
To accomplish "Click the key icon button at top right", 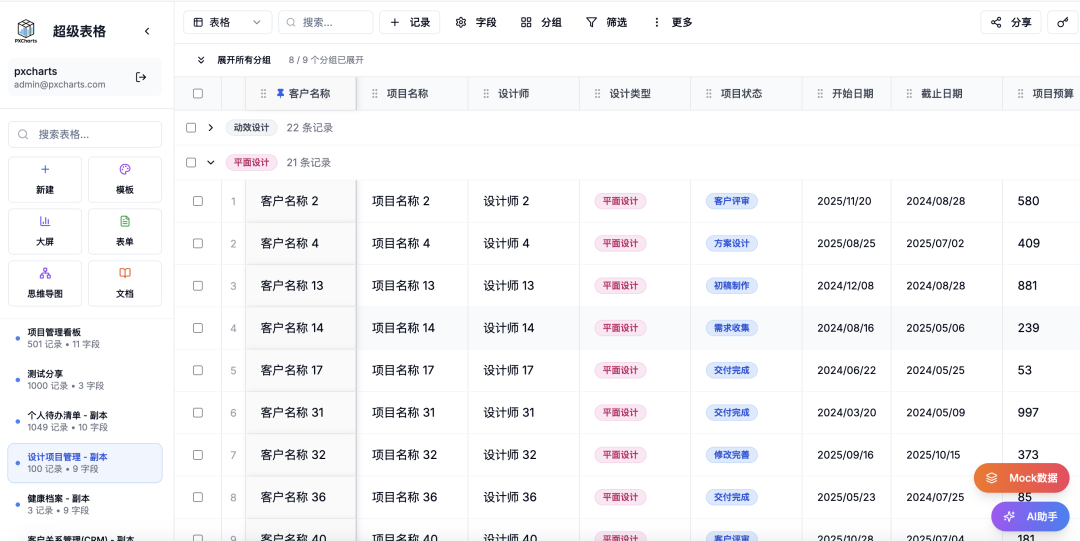I will point(1063,22).
